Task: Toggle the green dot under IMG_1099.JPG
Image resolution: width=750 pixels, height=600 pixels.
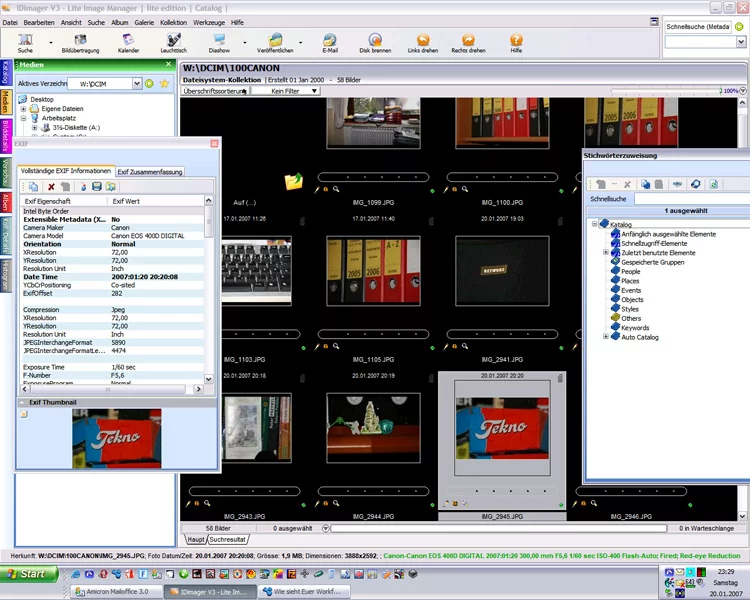Action: (x=432, y=191)
